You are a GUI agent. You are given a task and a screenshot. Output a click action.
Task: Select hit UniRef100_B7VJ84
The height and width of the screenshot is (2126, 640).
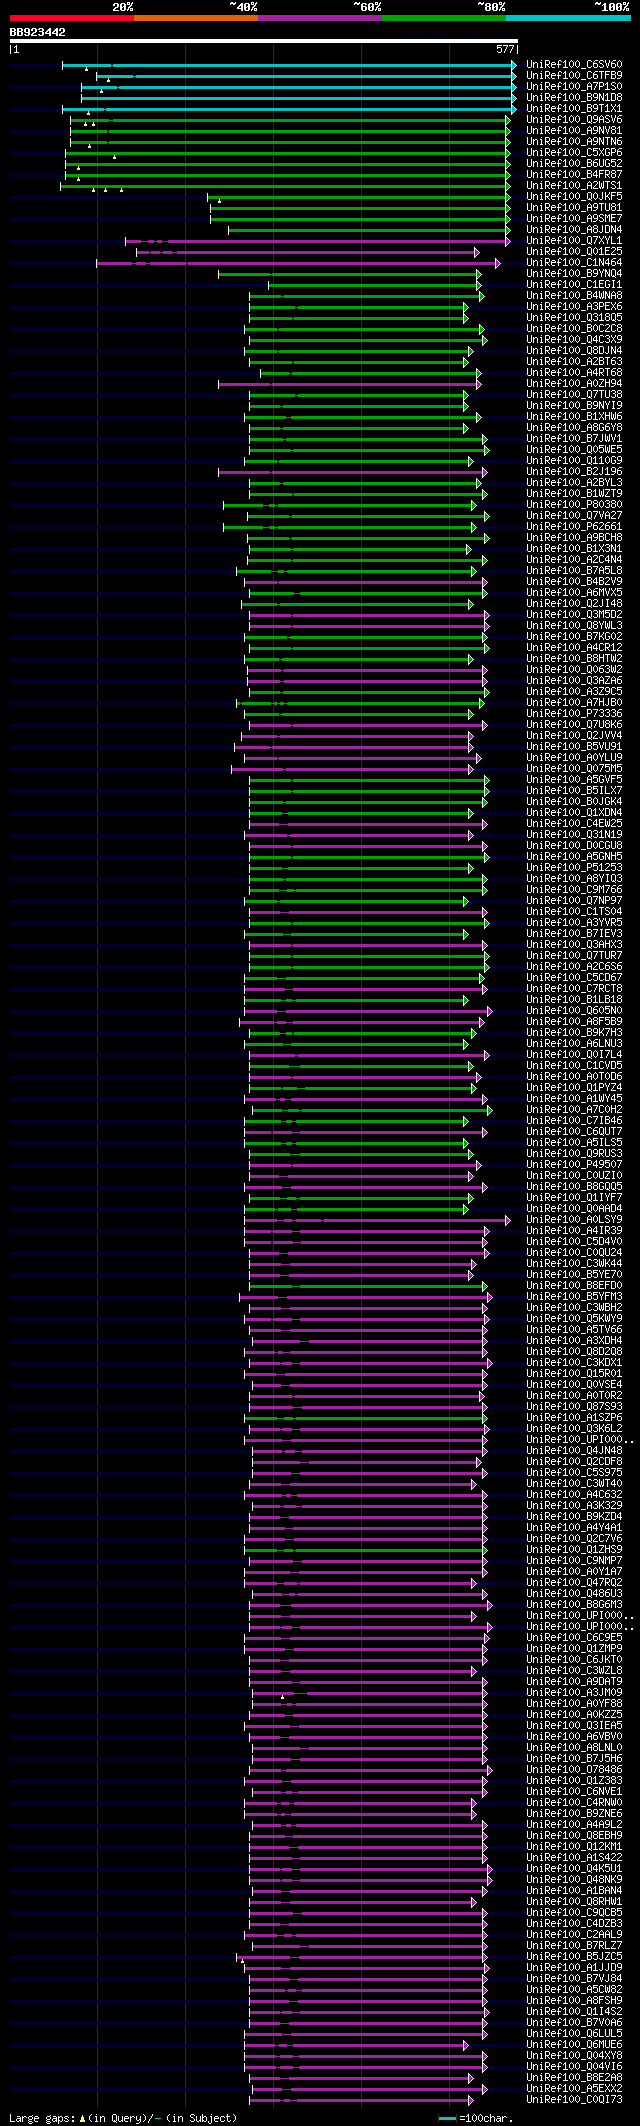click(x=574, y=1979)
